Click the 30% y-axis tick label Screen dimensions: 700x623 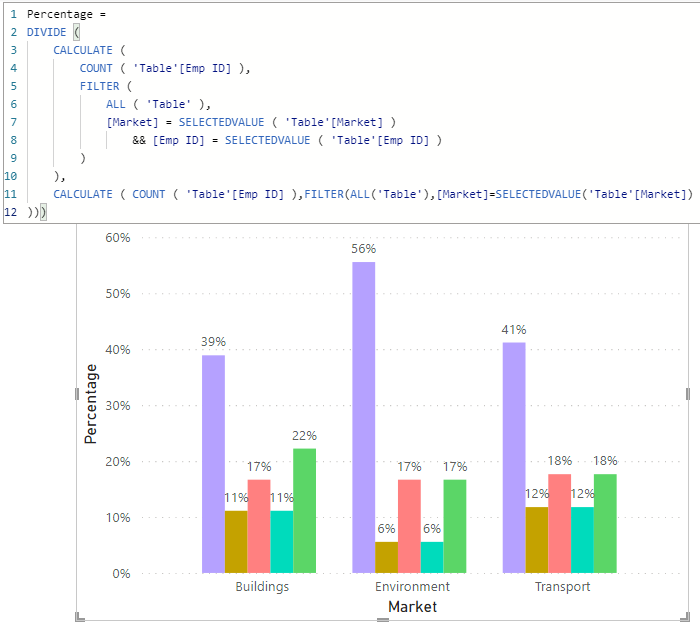tap(118, 406)
